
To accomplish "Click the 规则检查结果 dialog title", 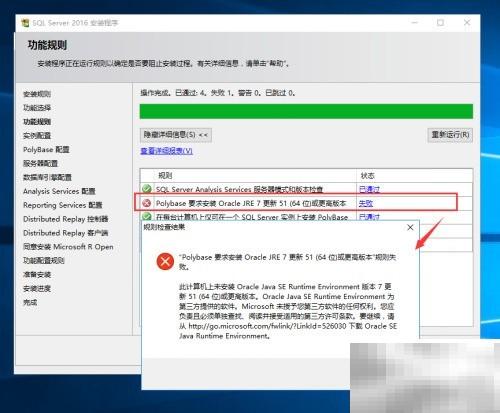I will coord(164,227).
